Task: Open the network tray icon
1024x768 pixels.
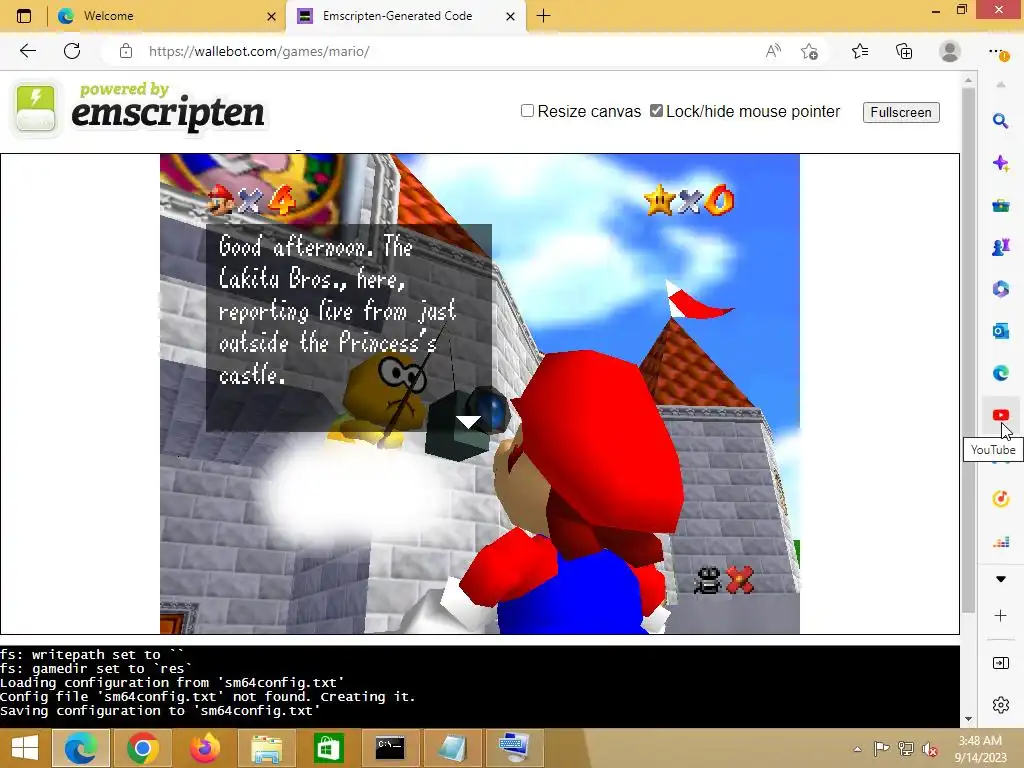Action: pos(905,748)
